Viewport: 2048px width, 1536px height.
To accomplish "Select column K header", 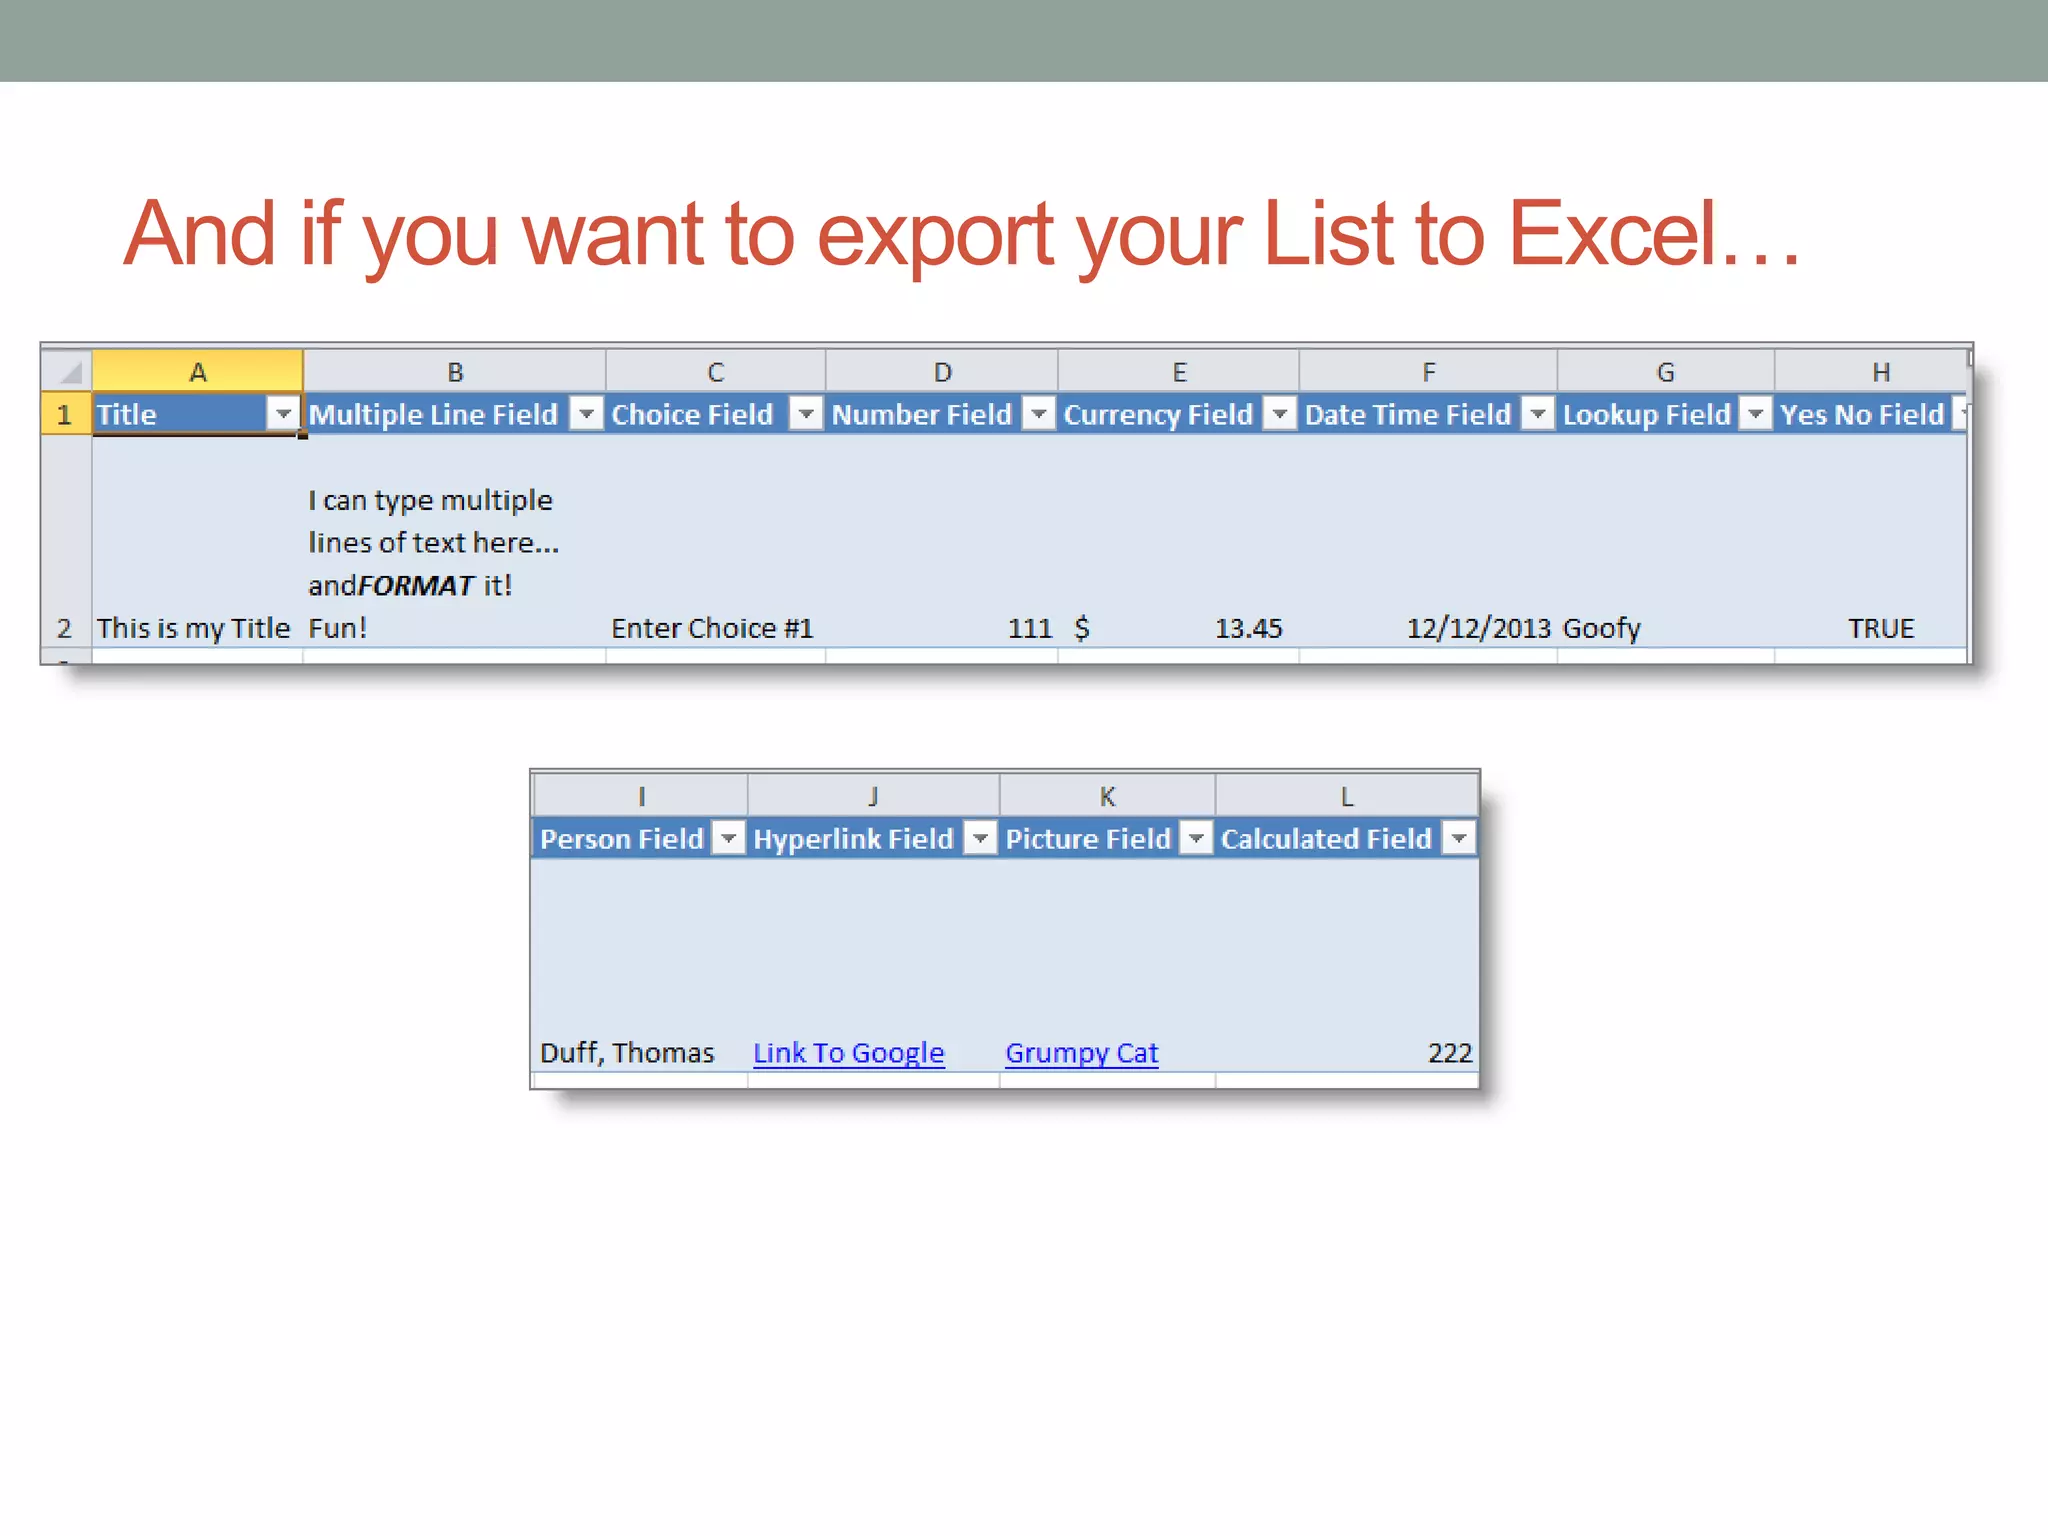I will [x=1108, y=796].
